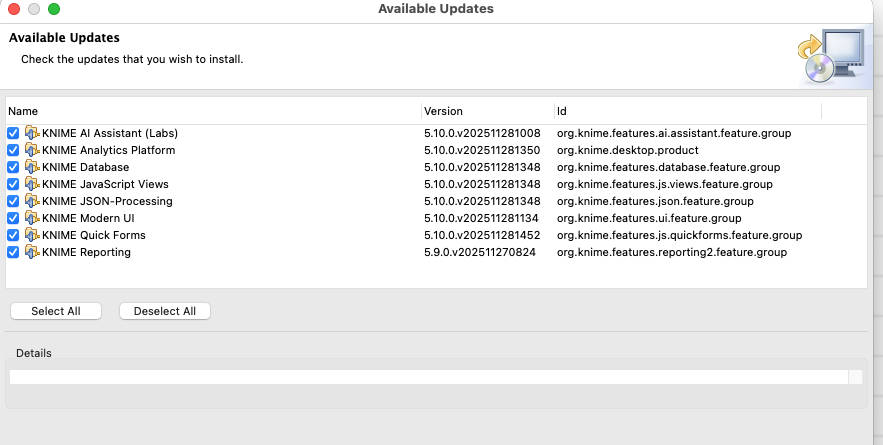Viewport: 883px width, 445px height.
Task: Uncheck the KNIME Modern UI checkbox
Action: click(13, 218)
